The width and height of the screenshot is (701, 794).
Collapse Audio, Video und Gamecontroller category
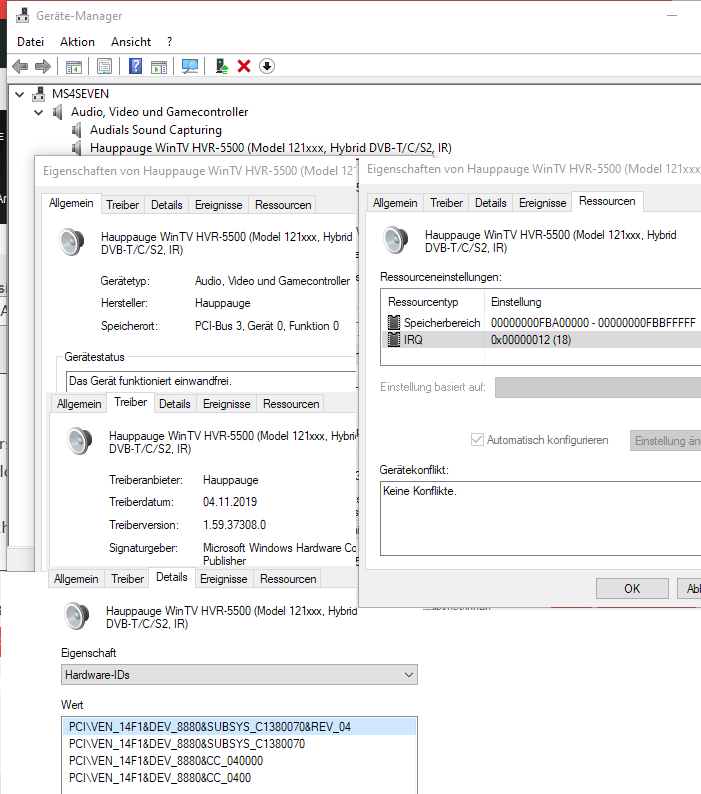[38, 112]
